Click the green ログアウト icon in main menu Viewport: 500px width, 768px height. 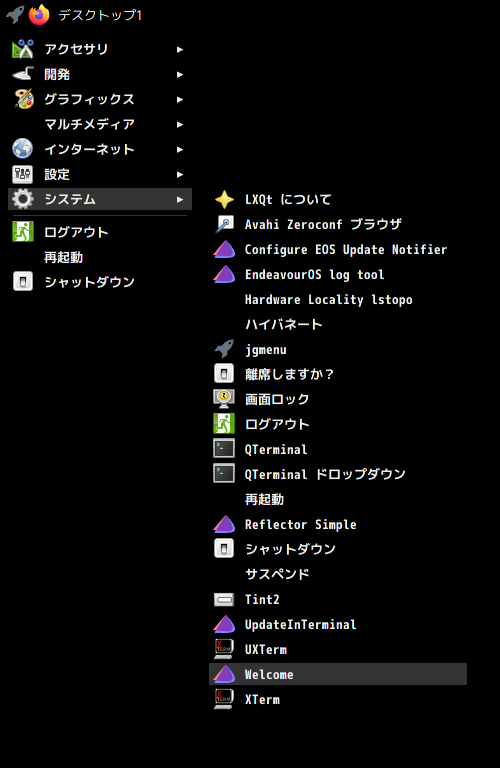23,232
